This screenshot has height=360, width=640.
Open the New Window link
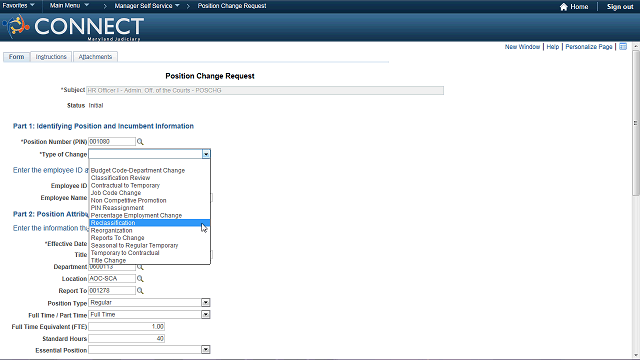coord(522,47)
